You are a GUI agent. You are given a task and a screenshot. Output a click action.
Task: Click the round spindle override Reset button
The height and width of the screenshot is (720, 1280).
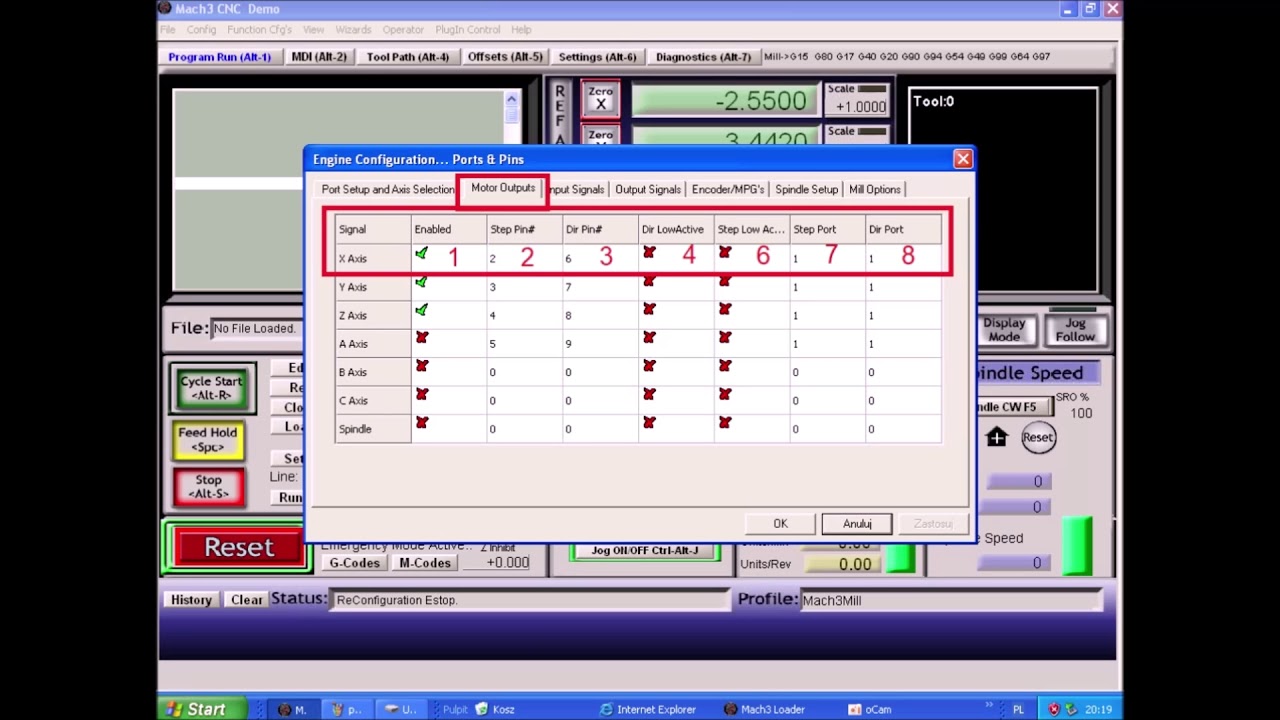[x=1038, y=437]
